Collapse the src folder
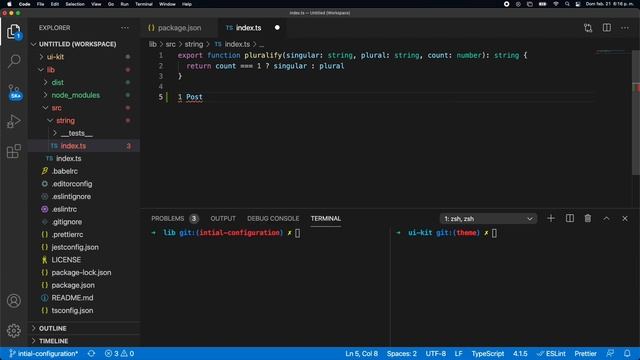 coord(56,108)
